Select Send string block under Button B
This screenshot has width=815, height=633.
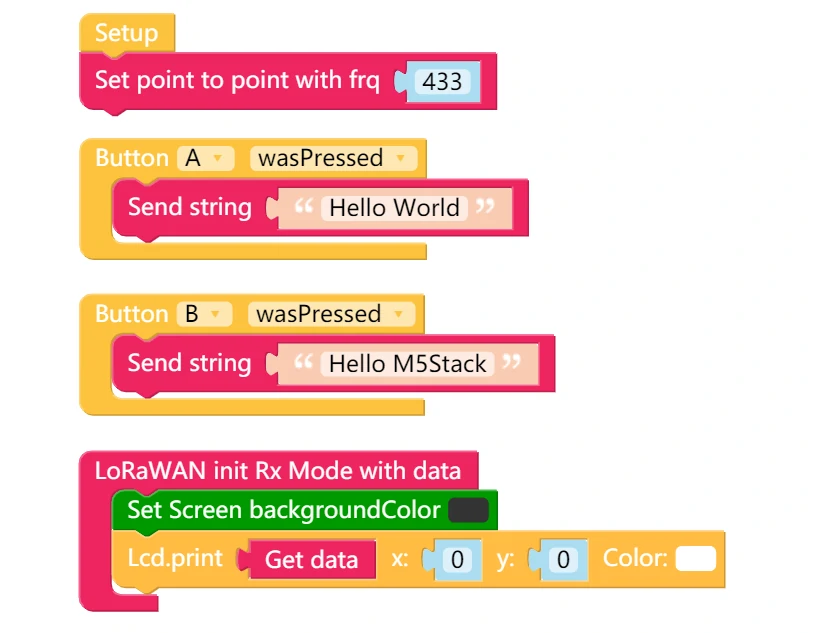coord(190,363)
